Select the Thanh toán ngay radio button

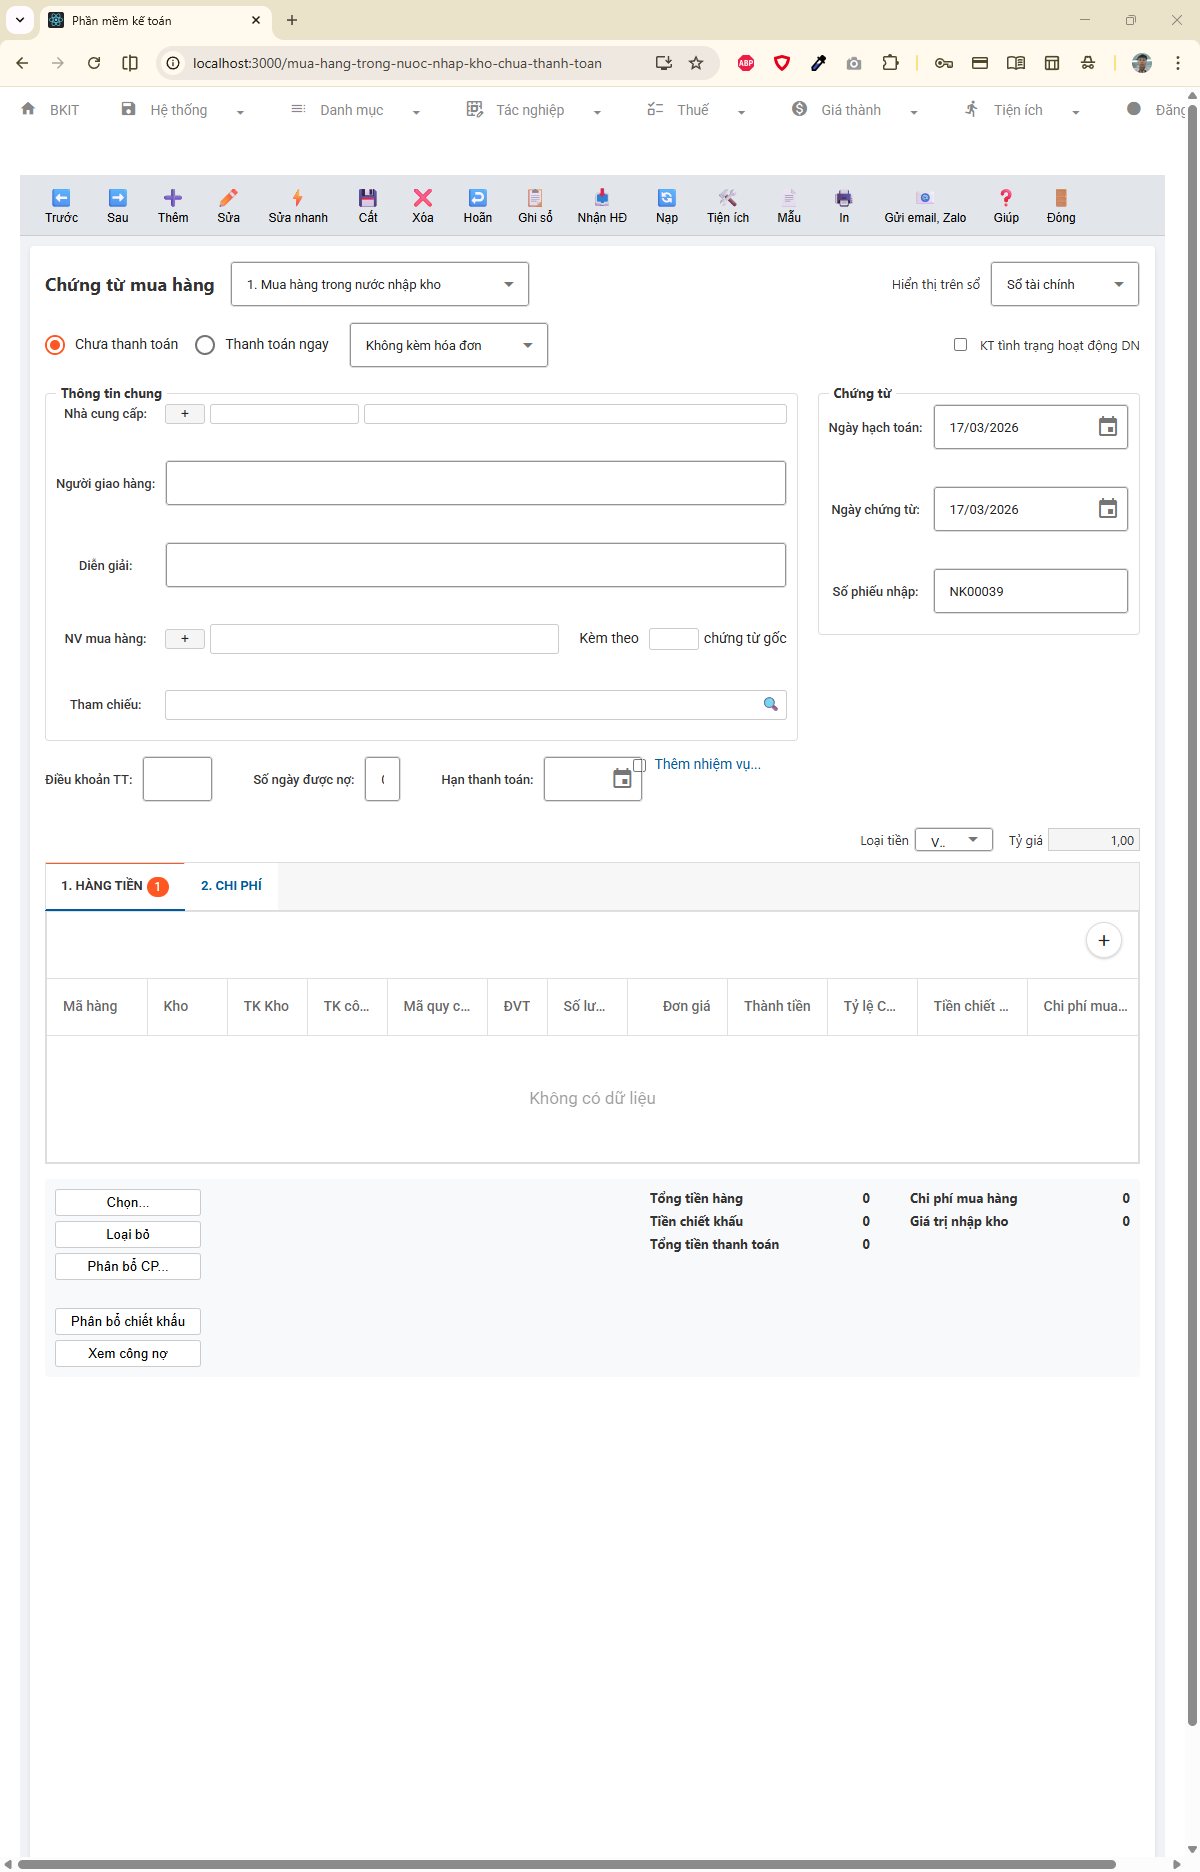(x=205, y=345)
